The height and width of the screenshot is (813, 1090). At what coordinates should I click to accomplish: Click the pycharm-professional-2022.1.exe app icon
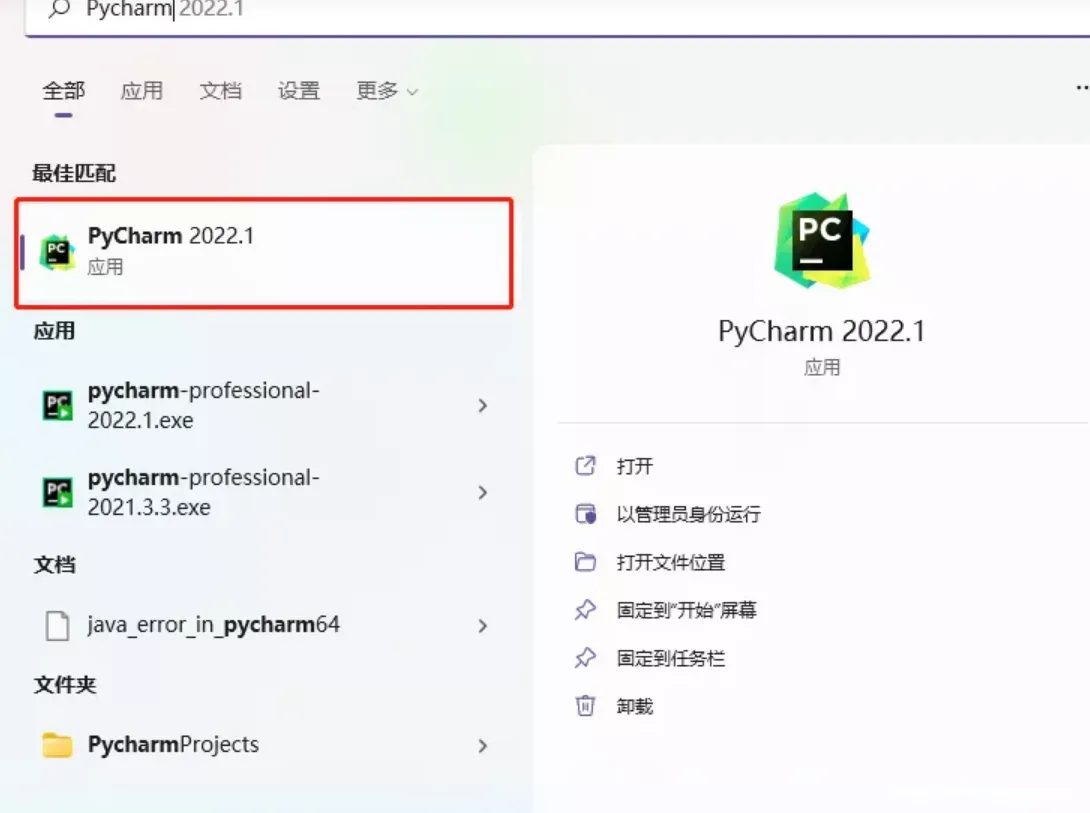[54, 405]
